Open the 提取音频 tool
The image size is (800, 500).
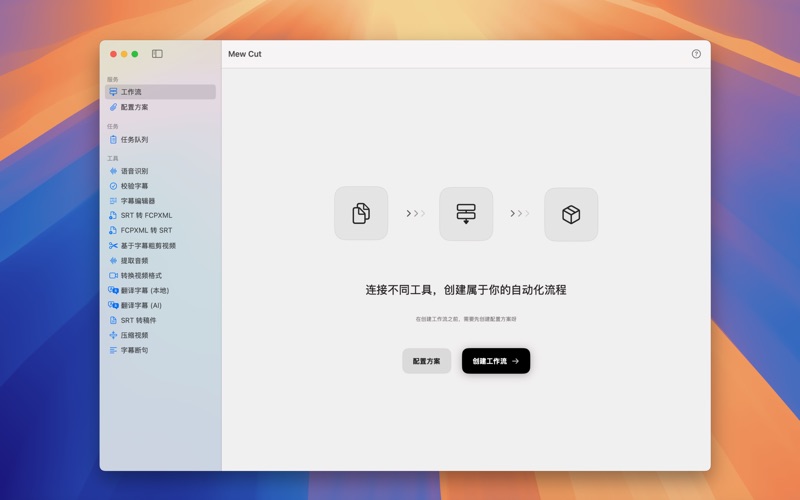(x=160, y=260)
